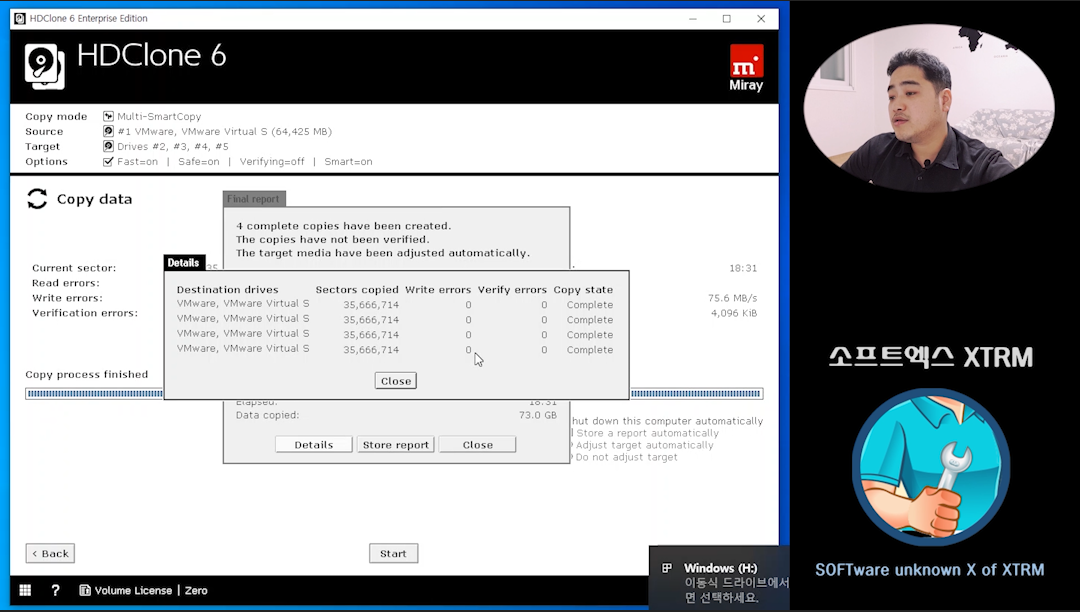The height and width of the screenshot is (612, 1080).
Task: Click 'Sectors copied' column header
Action: 357,290
